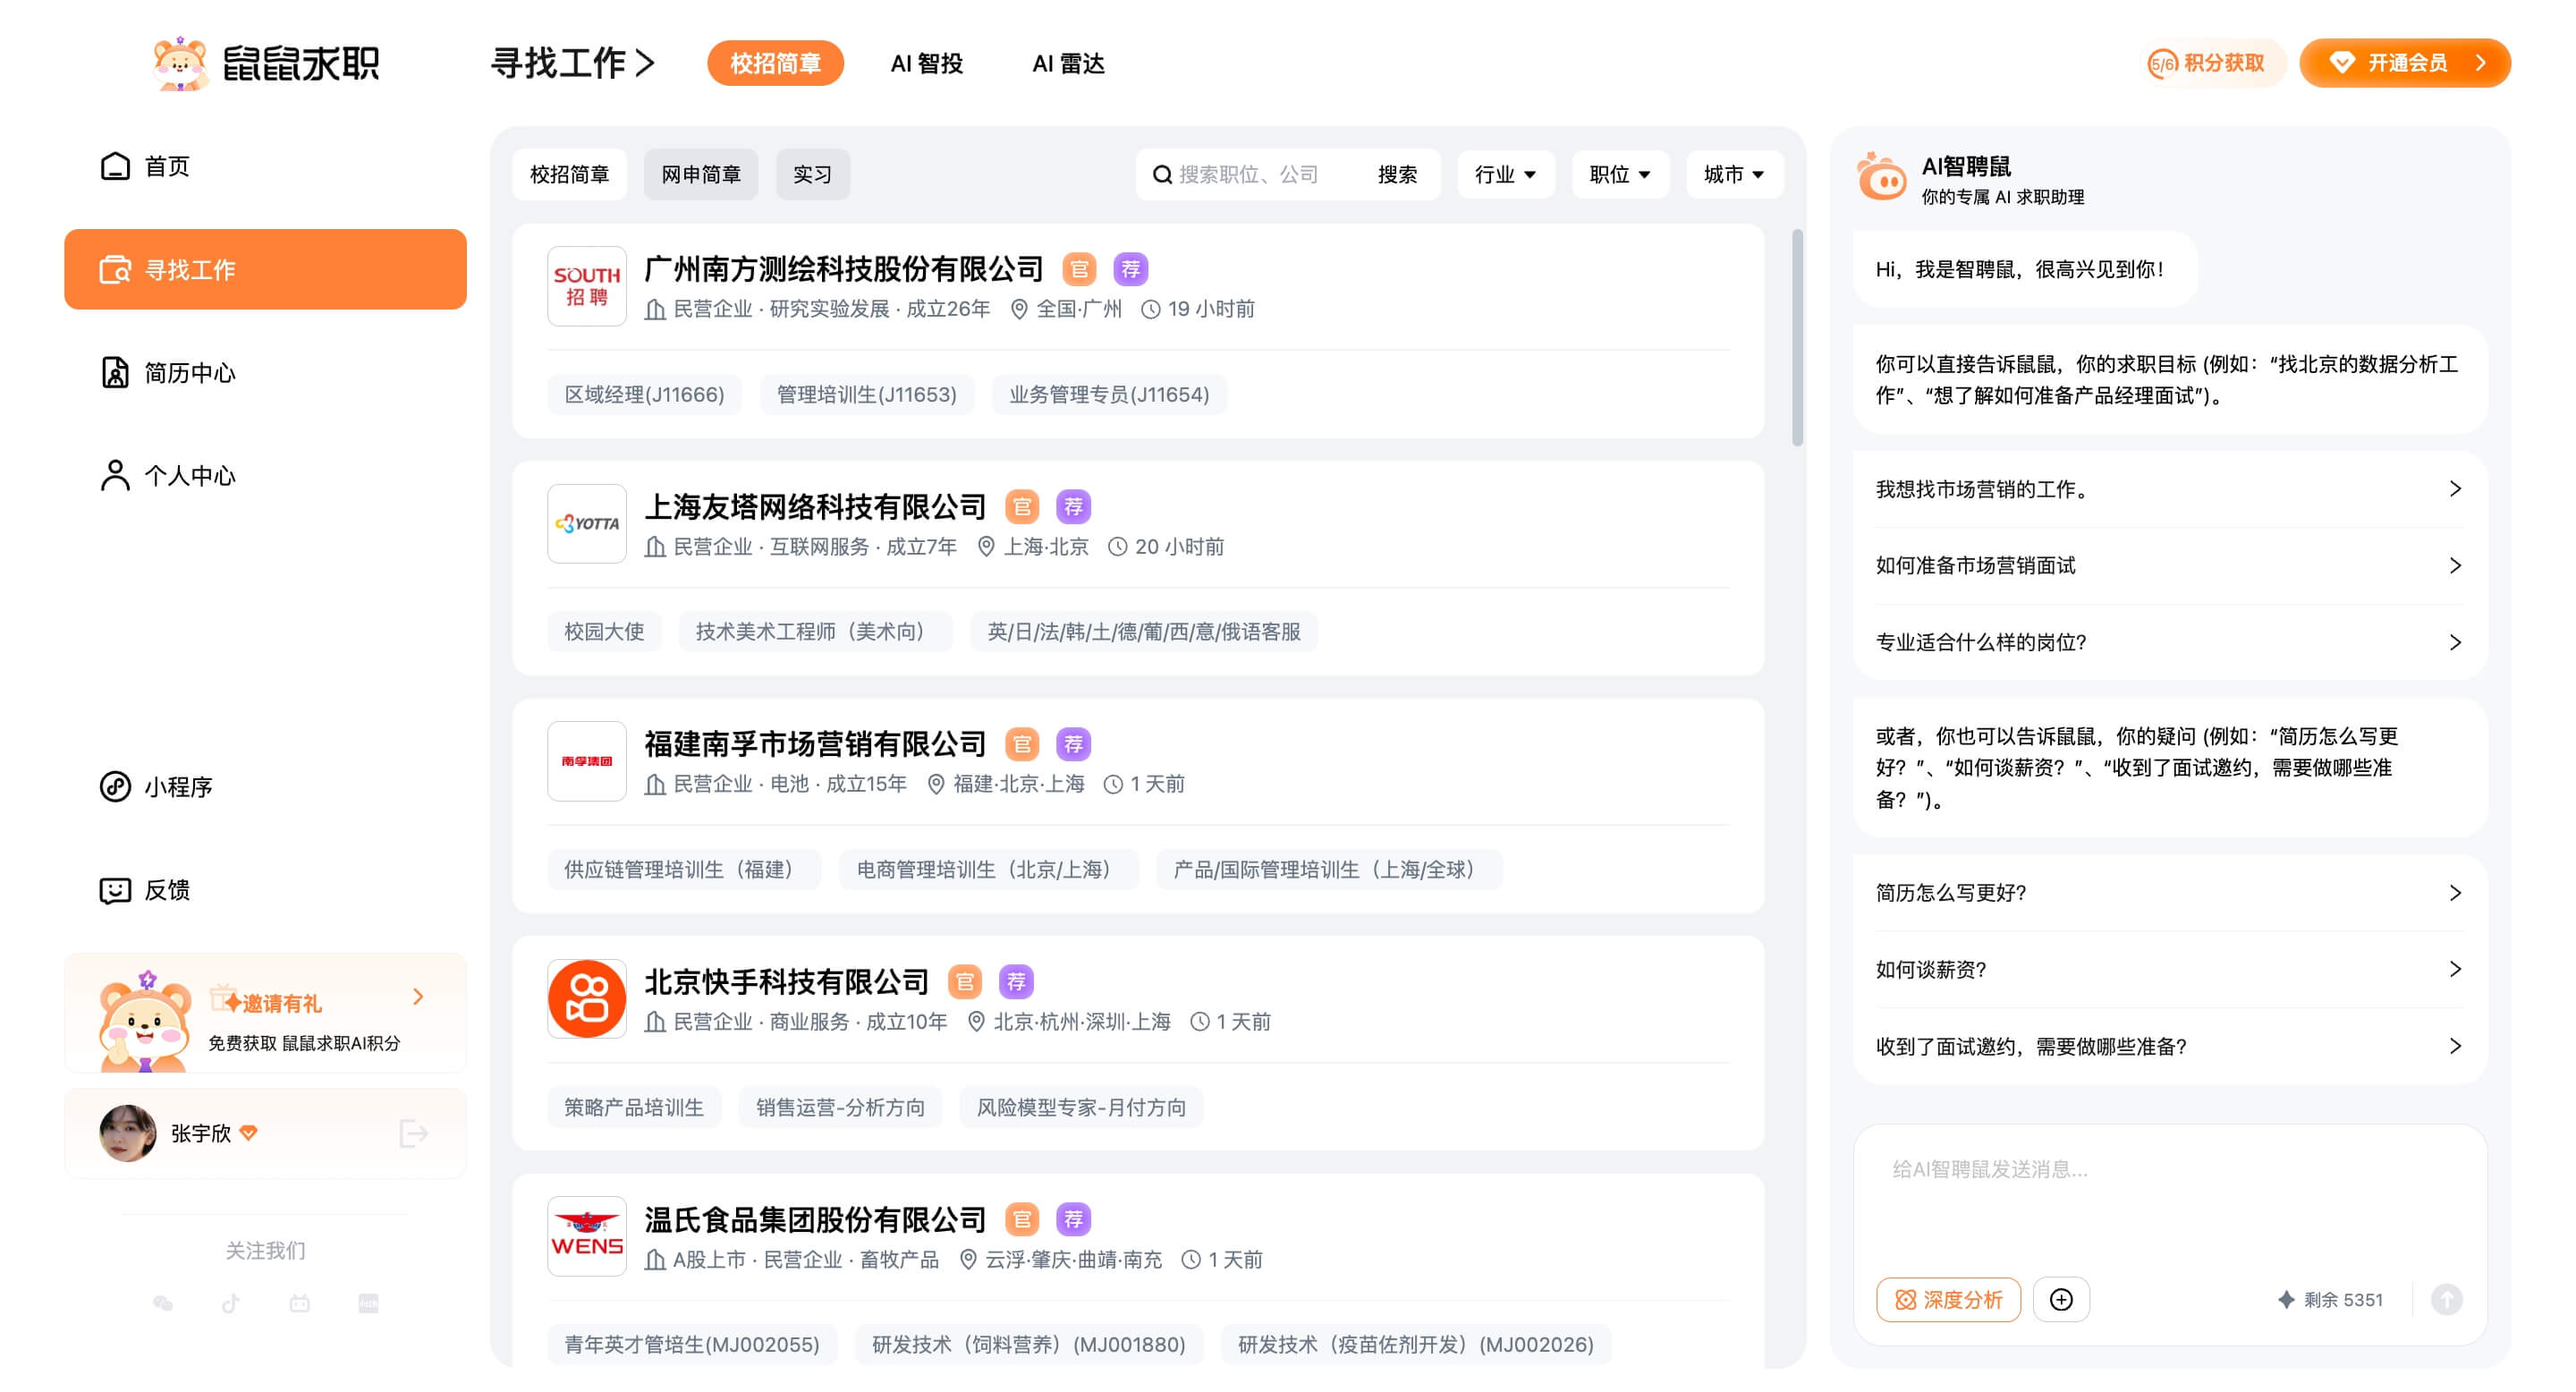Click 张宇欣's profile avatar
2576x1392 pixels.
click(x=128, y=1133)
